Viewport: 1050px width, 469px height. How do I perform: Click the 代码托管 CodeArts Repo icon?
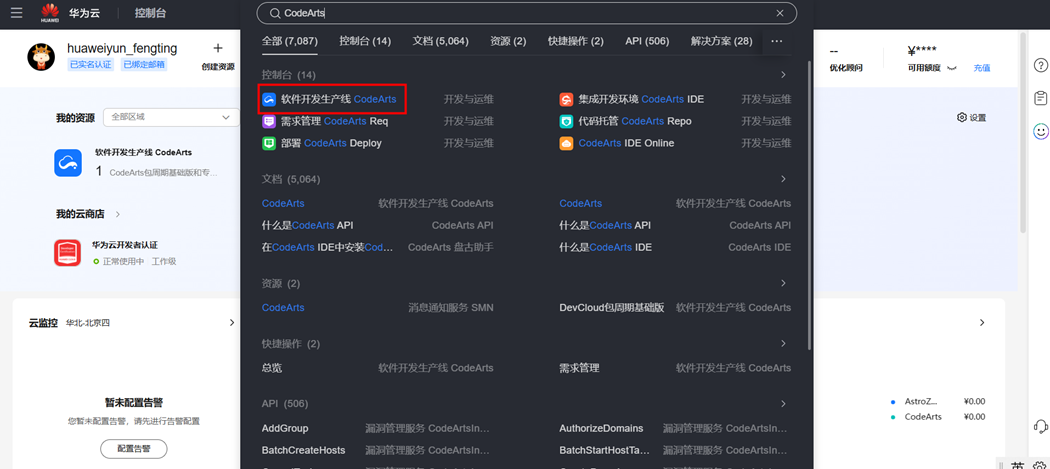pos(567,121)
